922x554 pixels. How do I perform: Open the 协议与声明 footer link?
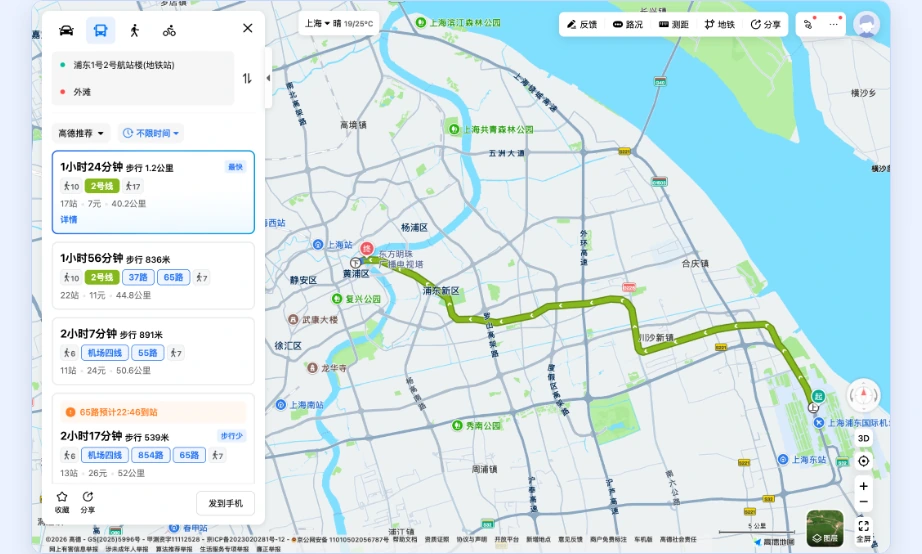point(472,539)
